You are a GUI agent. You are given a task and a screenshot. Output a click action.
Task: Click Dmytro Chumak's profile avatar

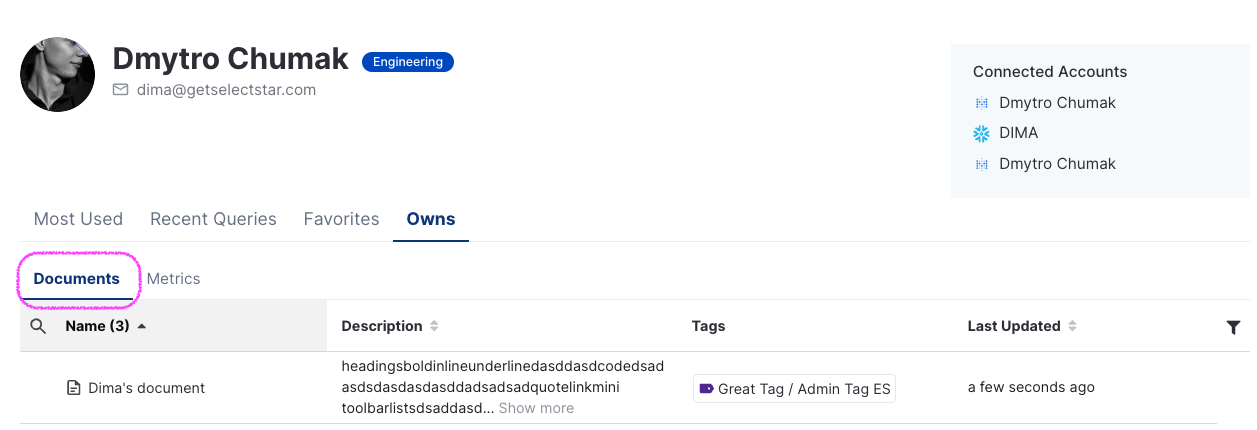point(58,75)
